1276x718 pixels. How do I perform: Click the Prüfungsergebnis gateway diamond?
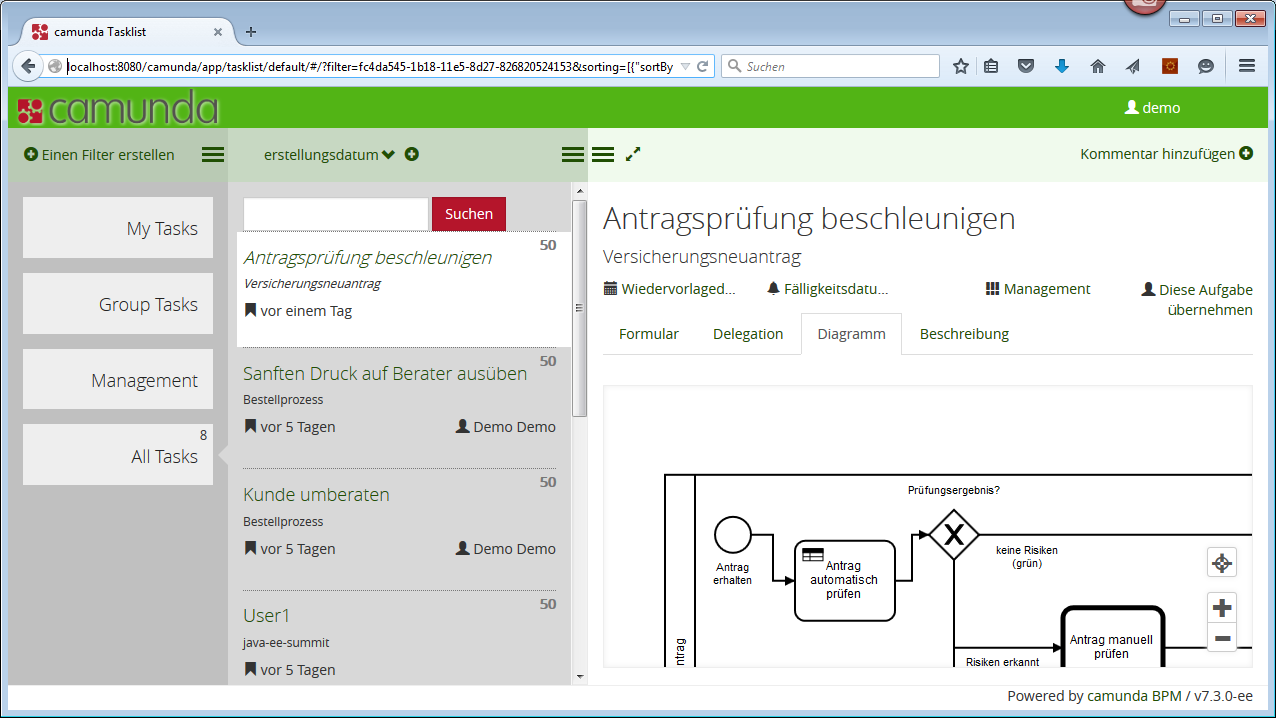coord(954,535)
